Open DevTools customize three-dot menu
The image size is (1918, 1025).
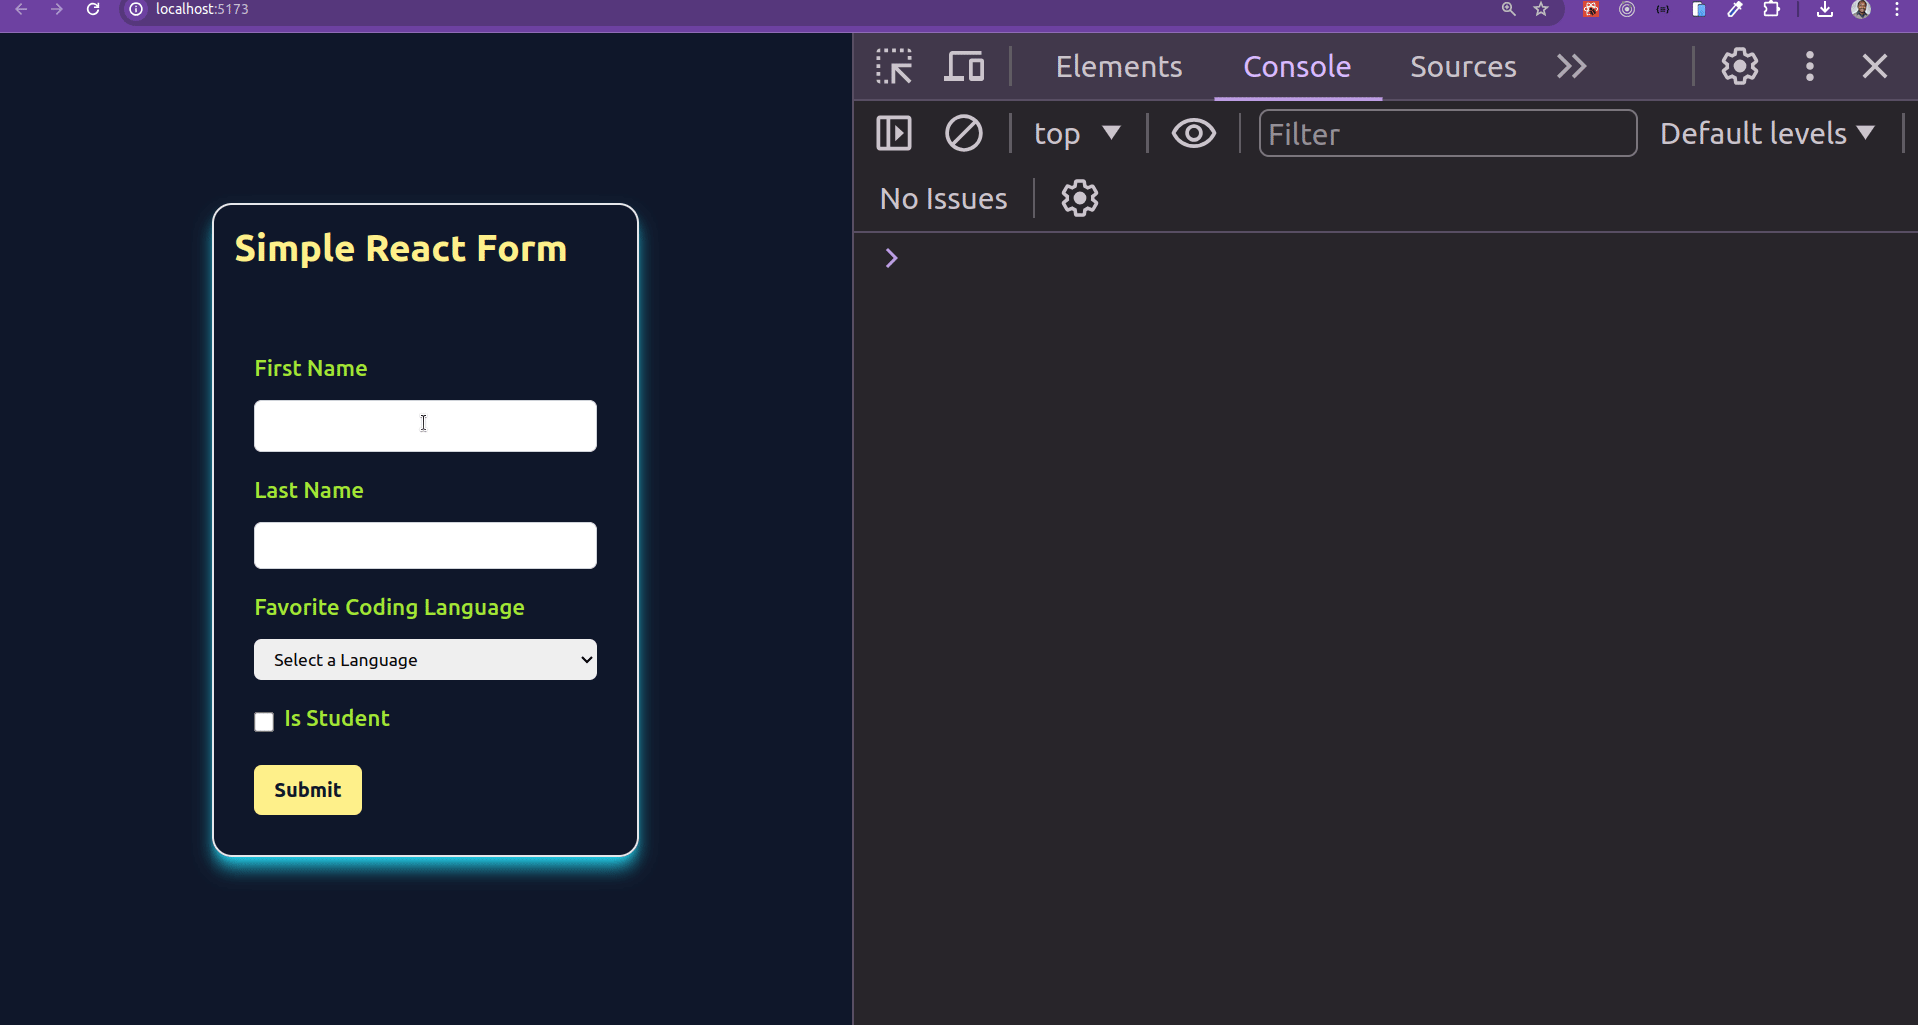pyautogui.click(x=1810, y=66)
